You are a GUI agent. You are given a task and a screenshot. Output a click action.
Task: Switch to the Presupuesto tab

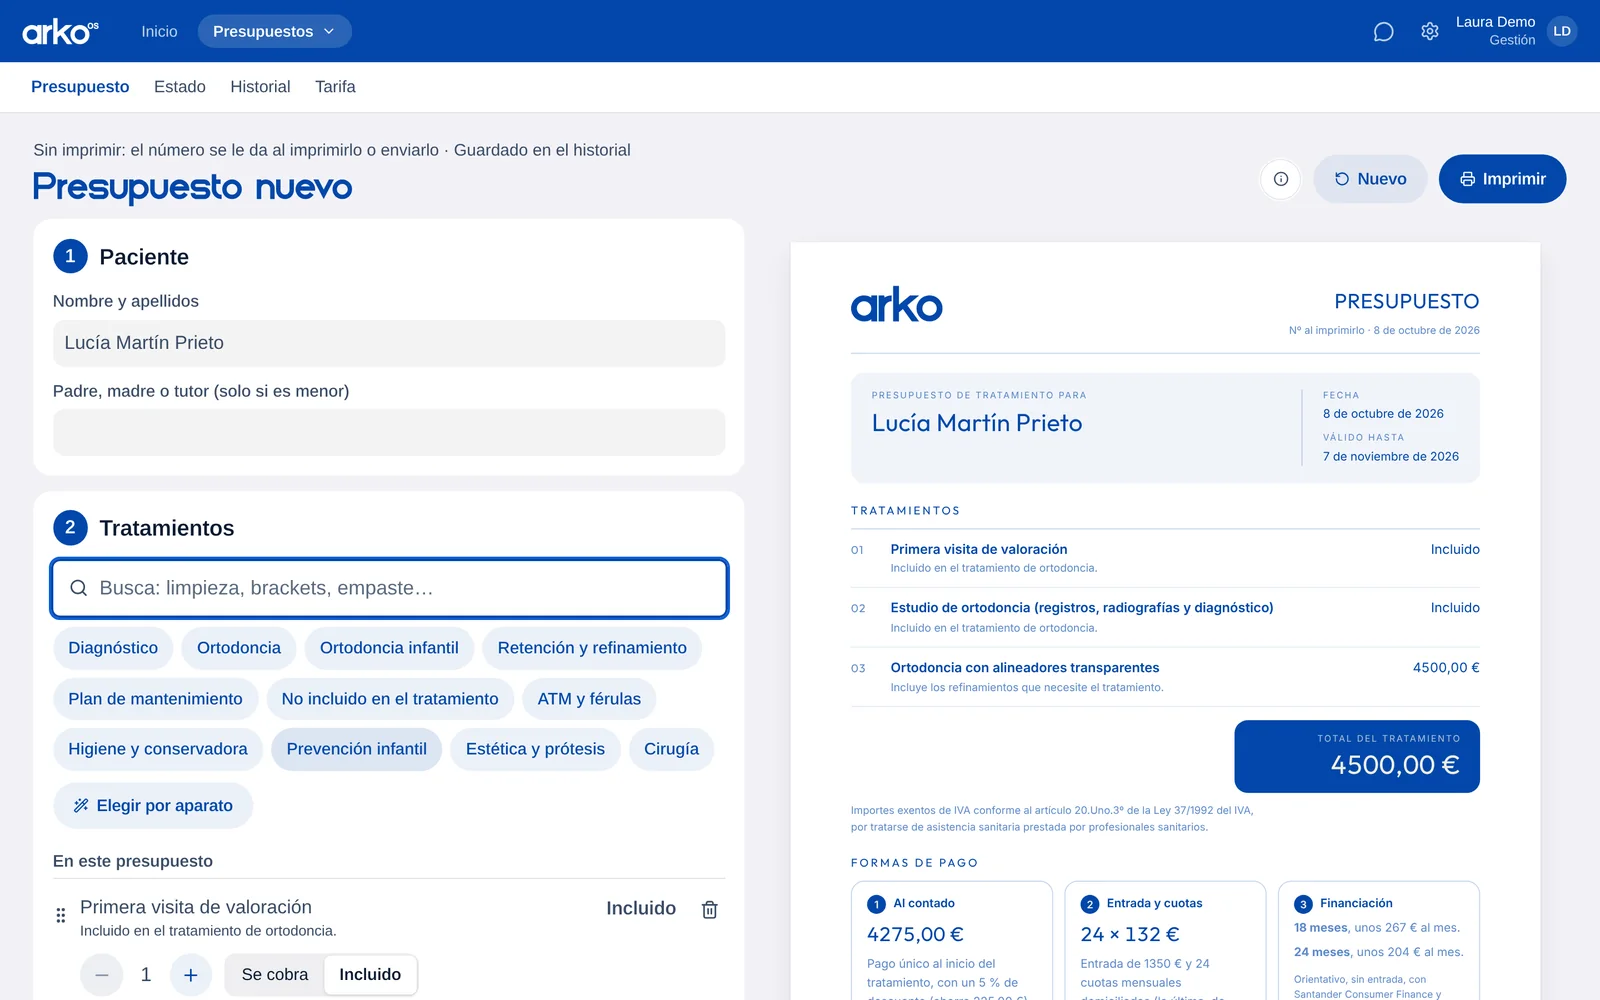click(x=80, y=87)
